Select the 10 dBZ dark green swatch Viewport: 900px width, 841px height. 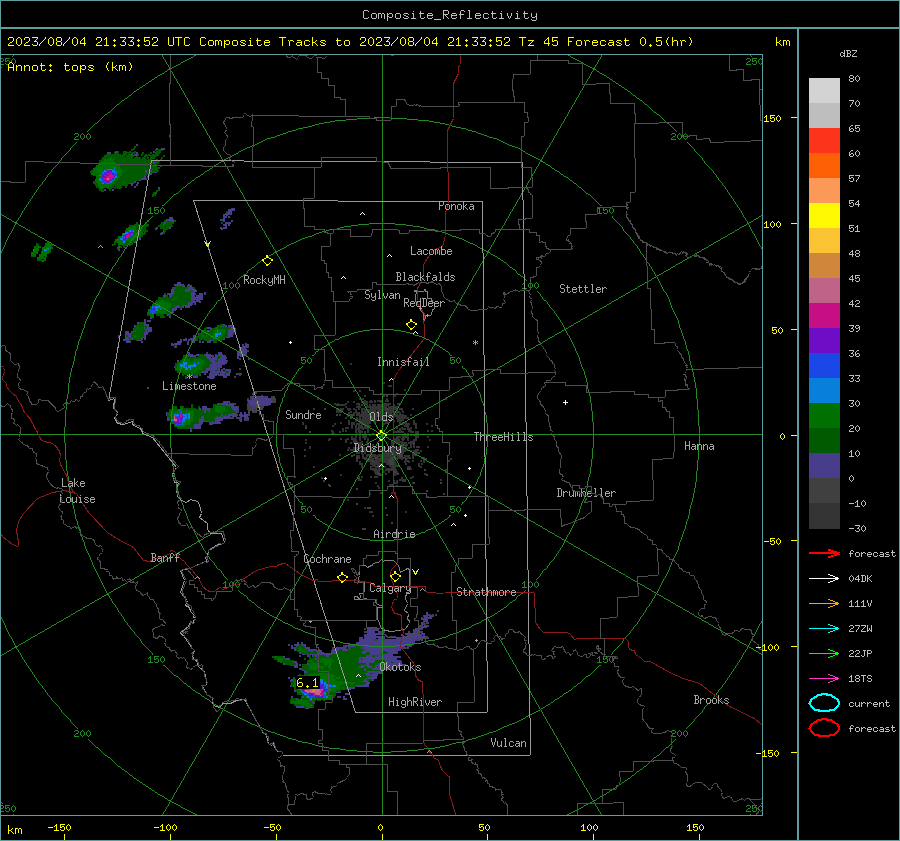(x=824, y=440)
